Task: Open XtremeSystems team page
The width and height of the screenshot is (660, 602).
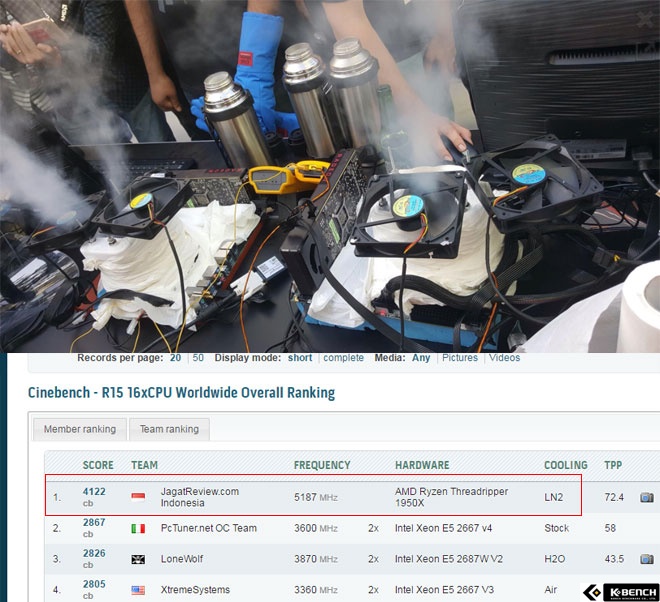Action: tap(195, 589)
